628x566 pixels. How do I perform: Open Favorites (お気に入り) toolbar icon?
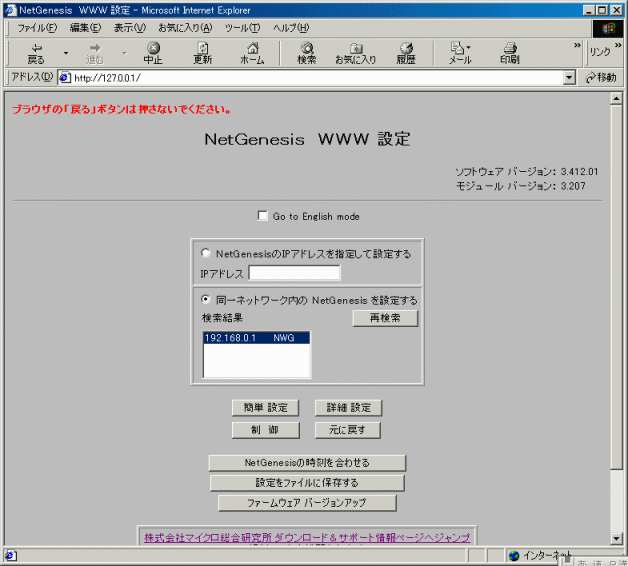[356, 54]
